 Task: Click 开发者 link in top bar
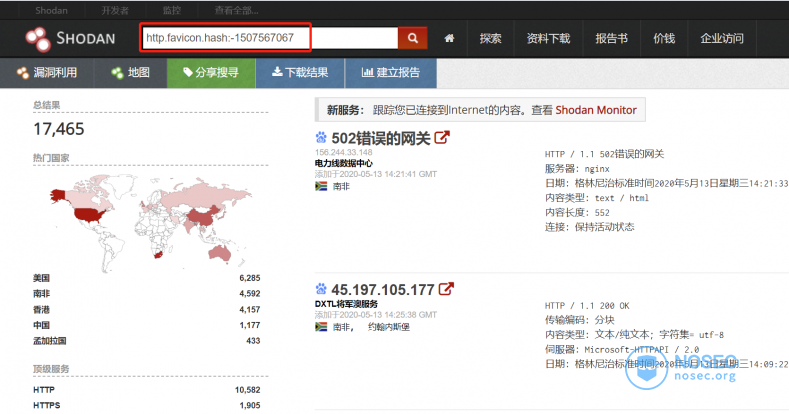(115, 11)
